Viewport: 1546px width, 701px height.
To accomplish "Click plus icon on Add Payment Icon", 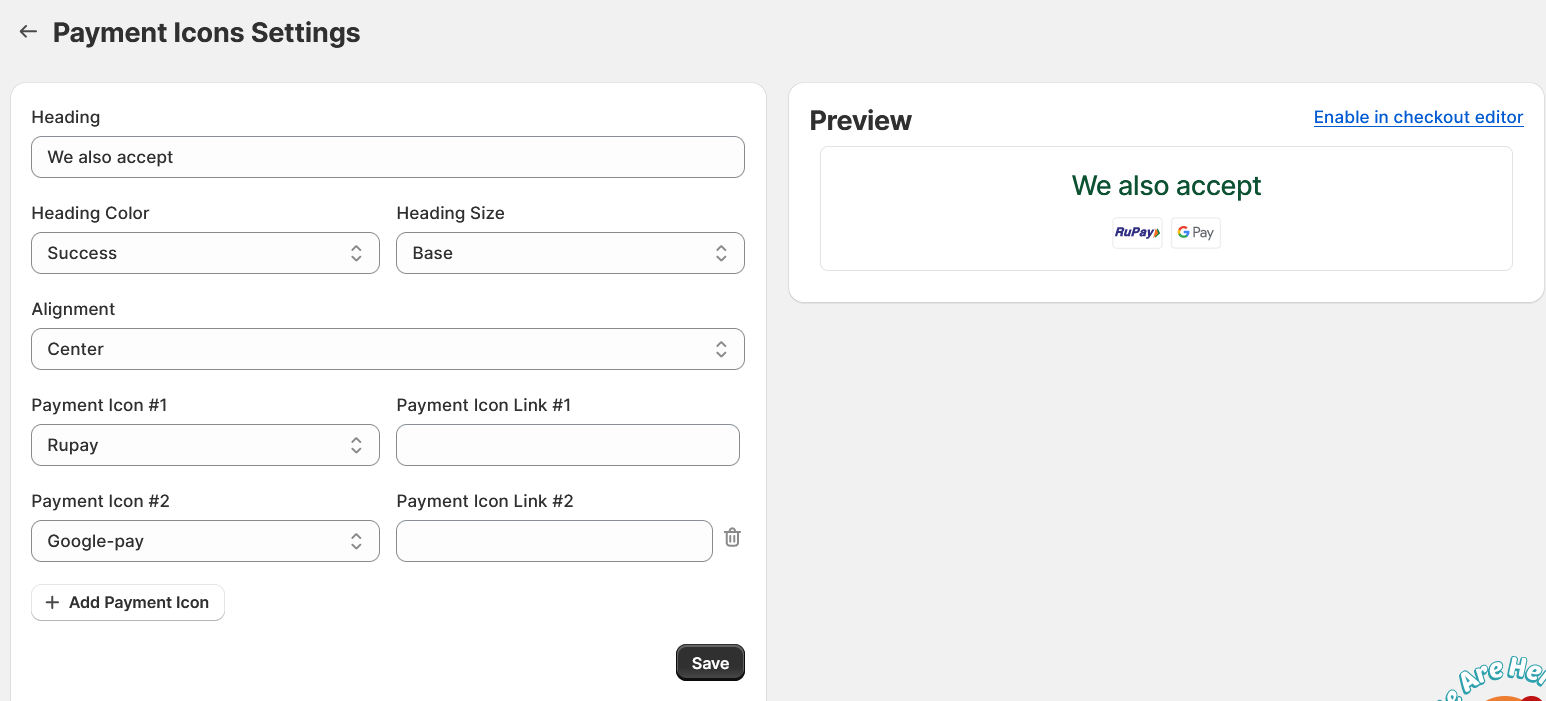I will [x=53, y=603].
